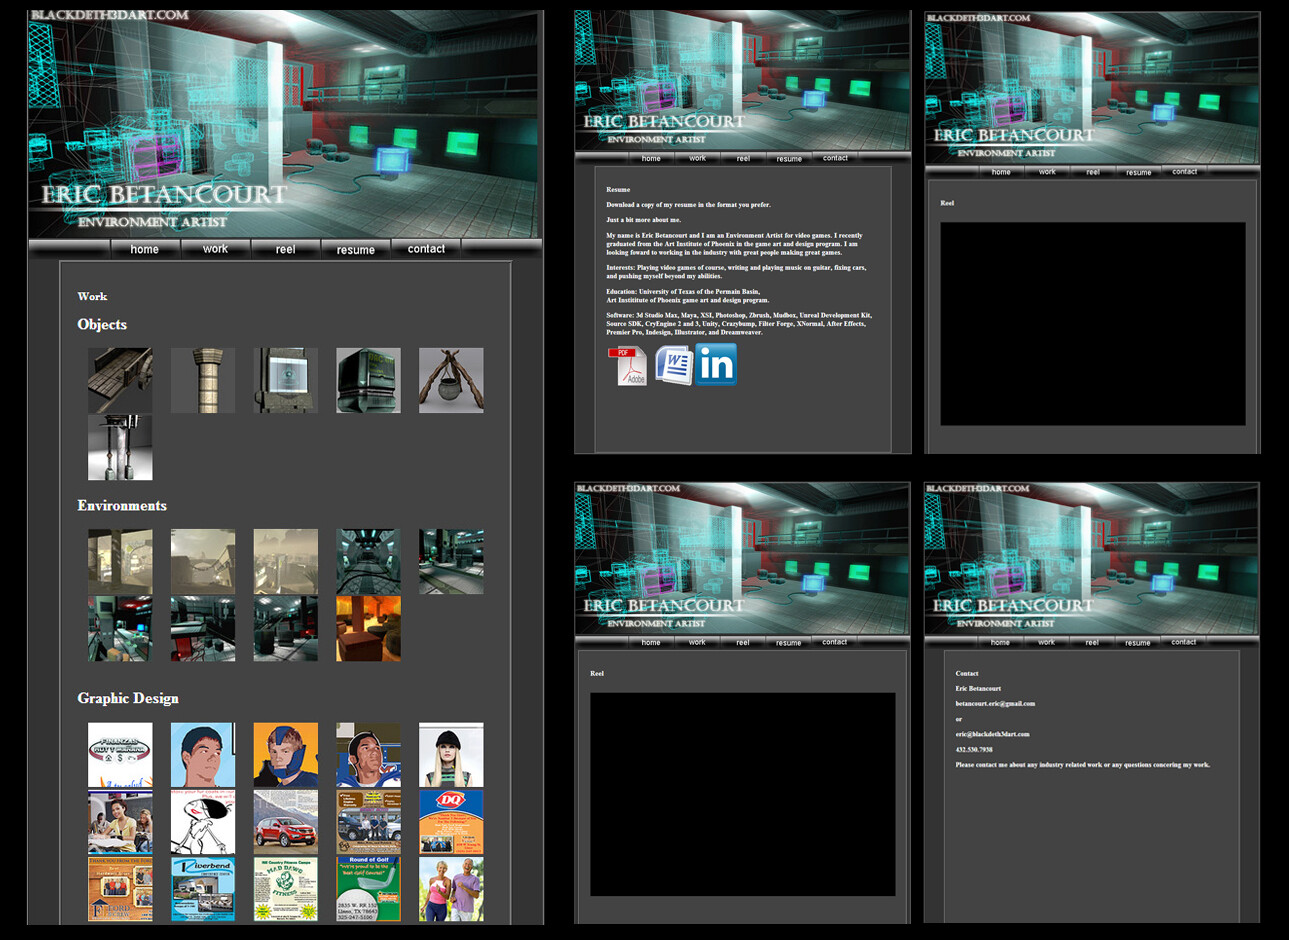View the stone pillar object thumbnail

(x=203, y=380)
